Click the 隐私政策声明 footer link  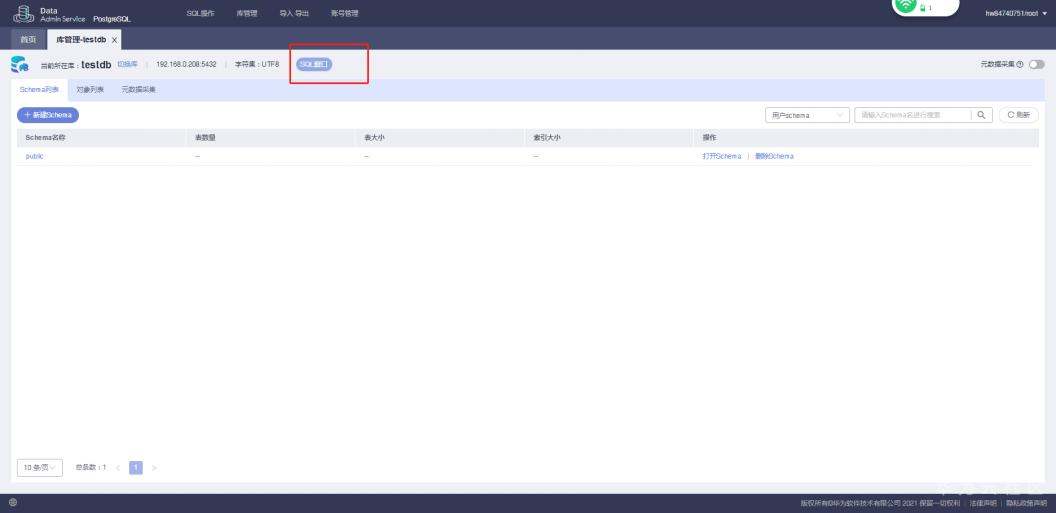pos(1026,503)
